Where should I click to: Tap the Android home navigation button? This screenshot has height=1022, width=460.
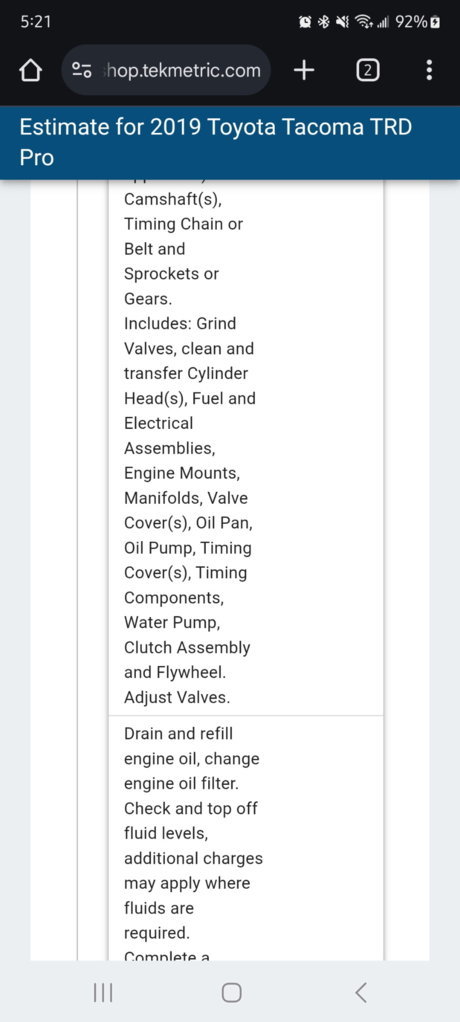tap(231, 993)
